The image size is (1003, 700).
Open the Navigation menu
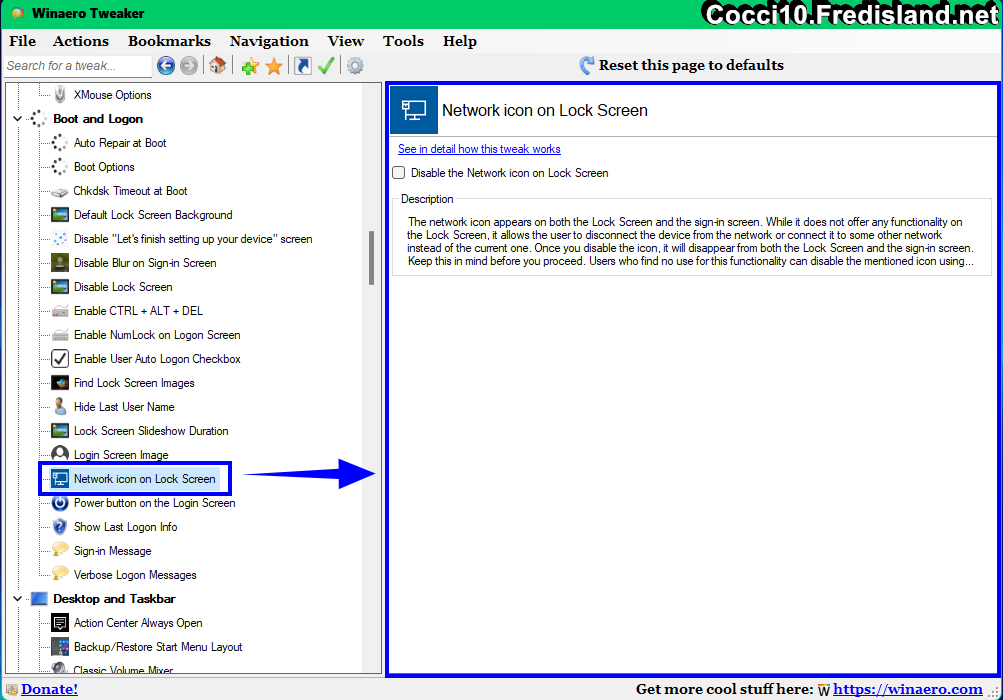coord(269,41)
